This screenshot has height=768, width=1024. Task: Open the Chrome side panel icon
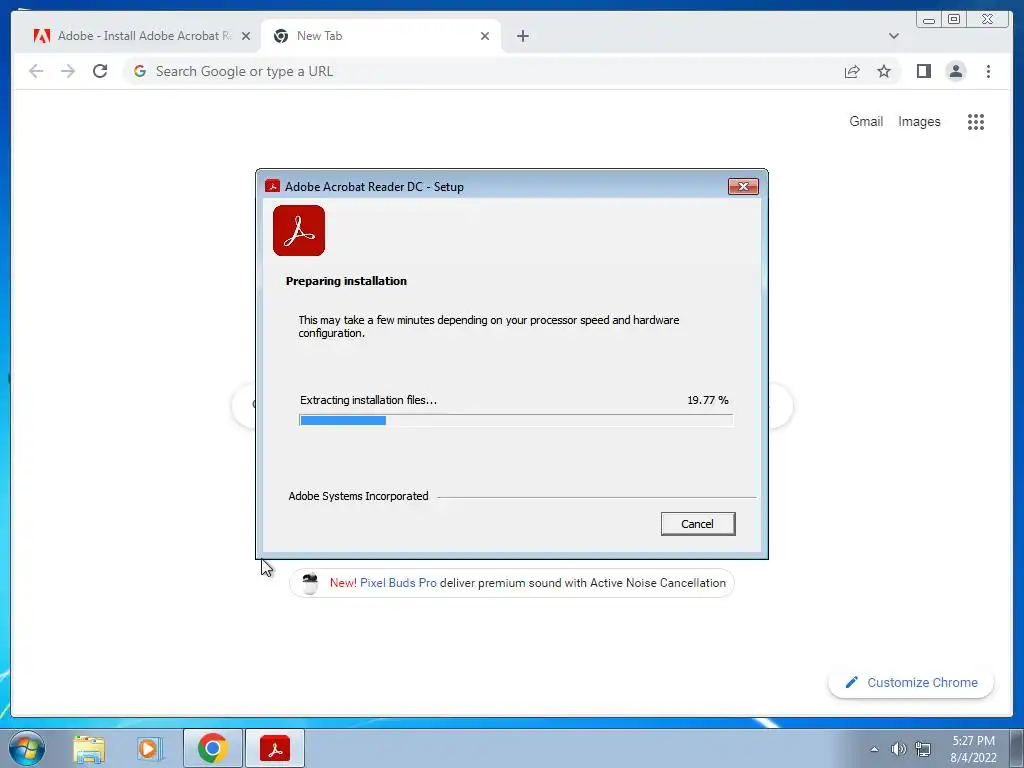tap(923, 71)
